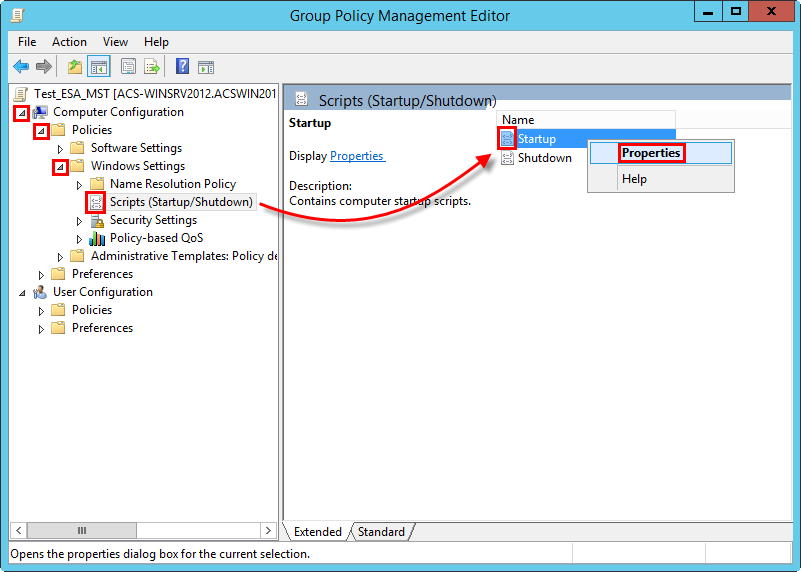Expand the User Configuration Policies node

tap(41, 310)
